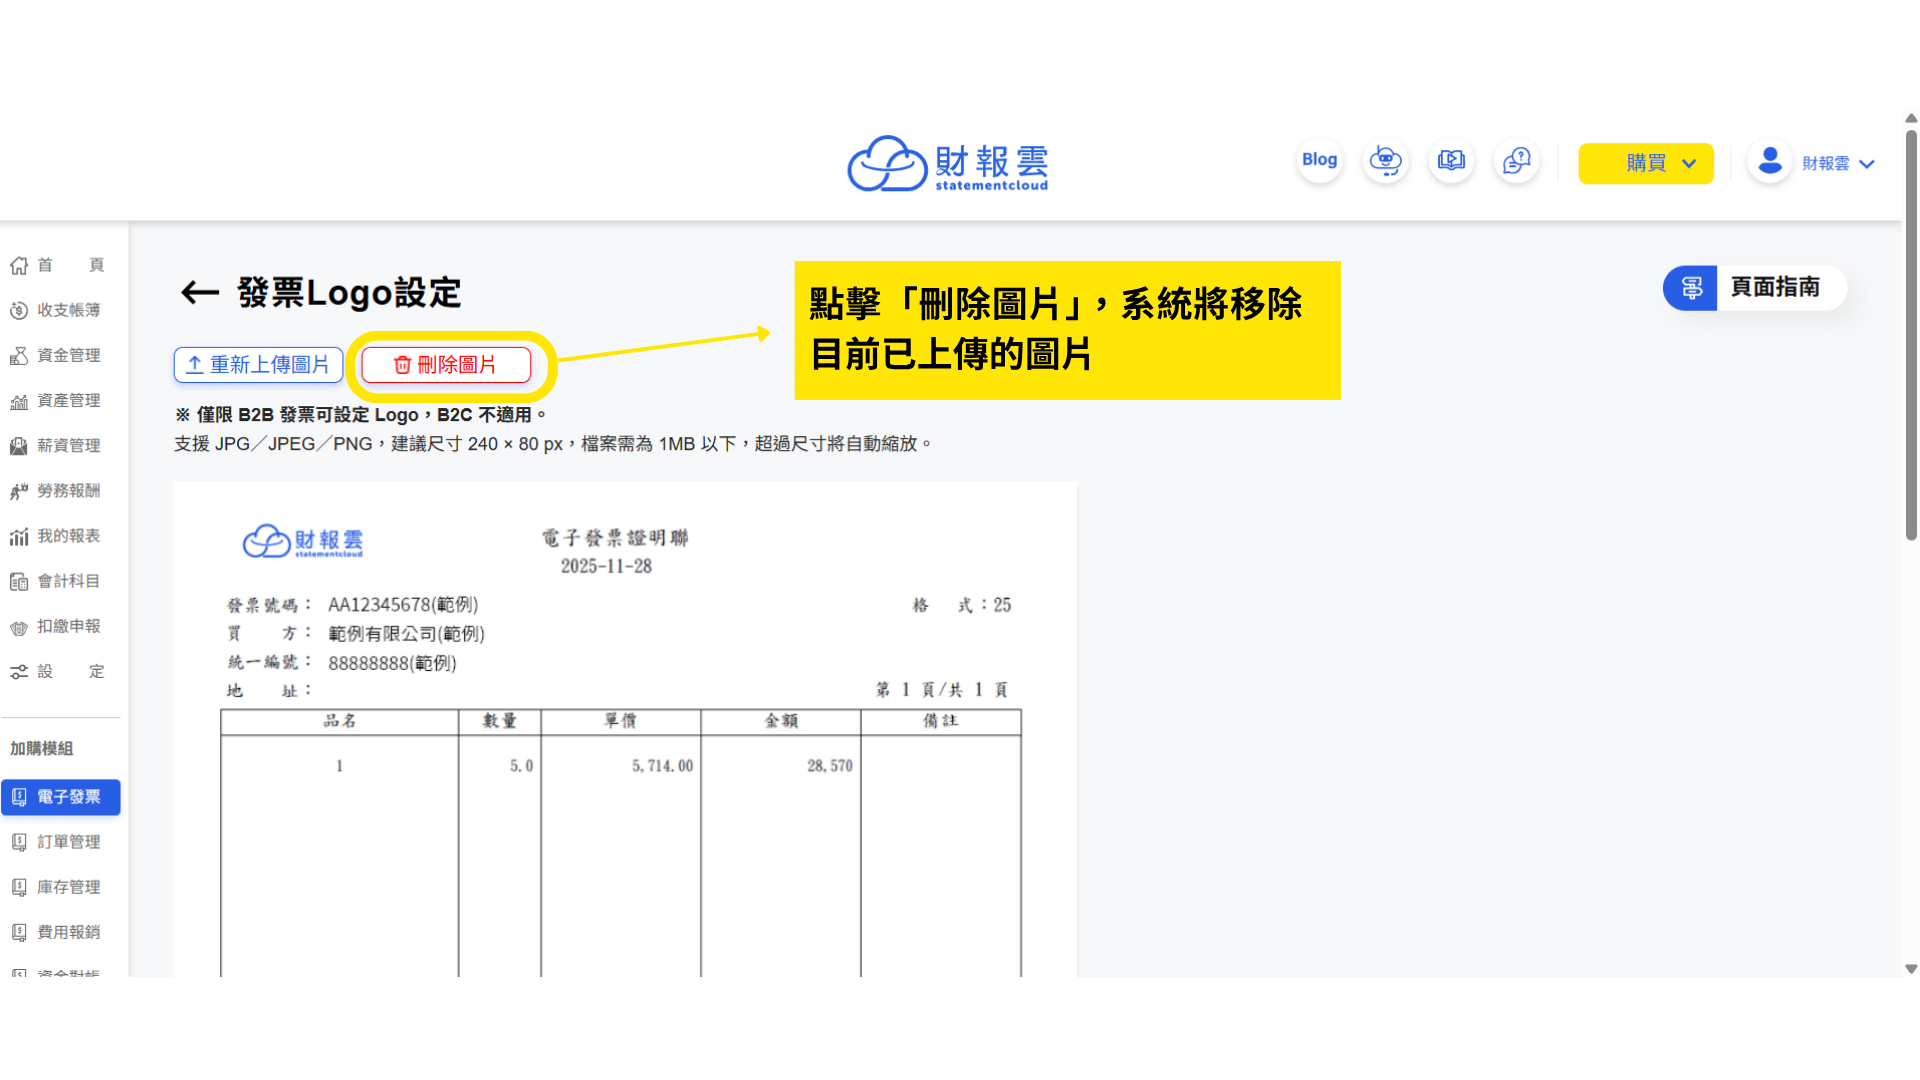Click the Blog round button

click(x=1319, y=160)
